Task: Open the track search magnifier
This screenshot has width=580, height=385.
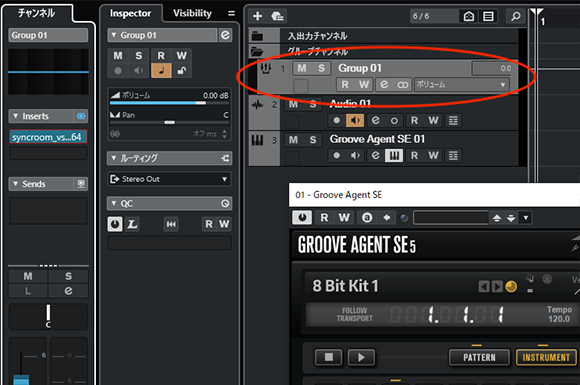Action: pyautogui.click(x=516, y=16)
